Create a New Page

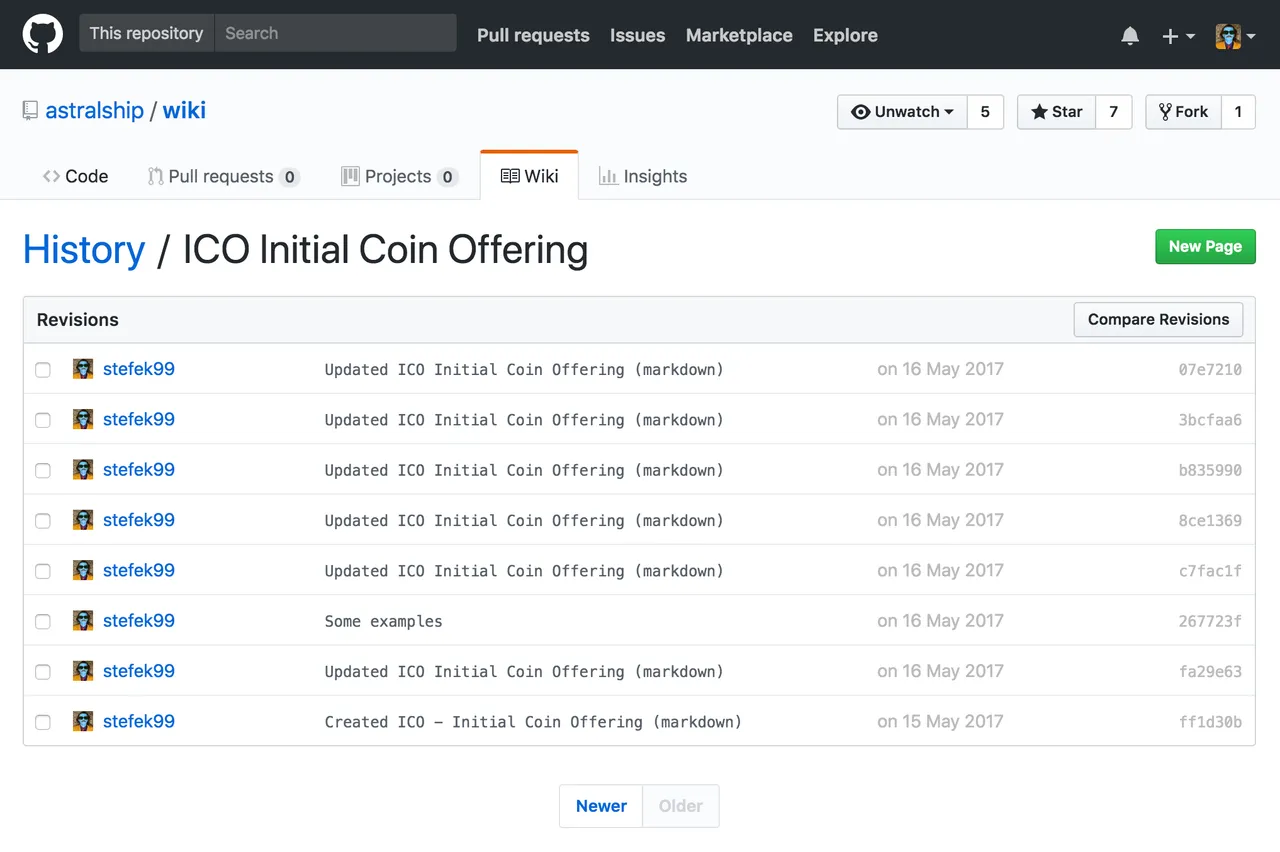point(1205,247)
